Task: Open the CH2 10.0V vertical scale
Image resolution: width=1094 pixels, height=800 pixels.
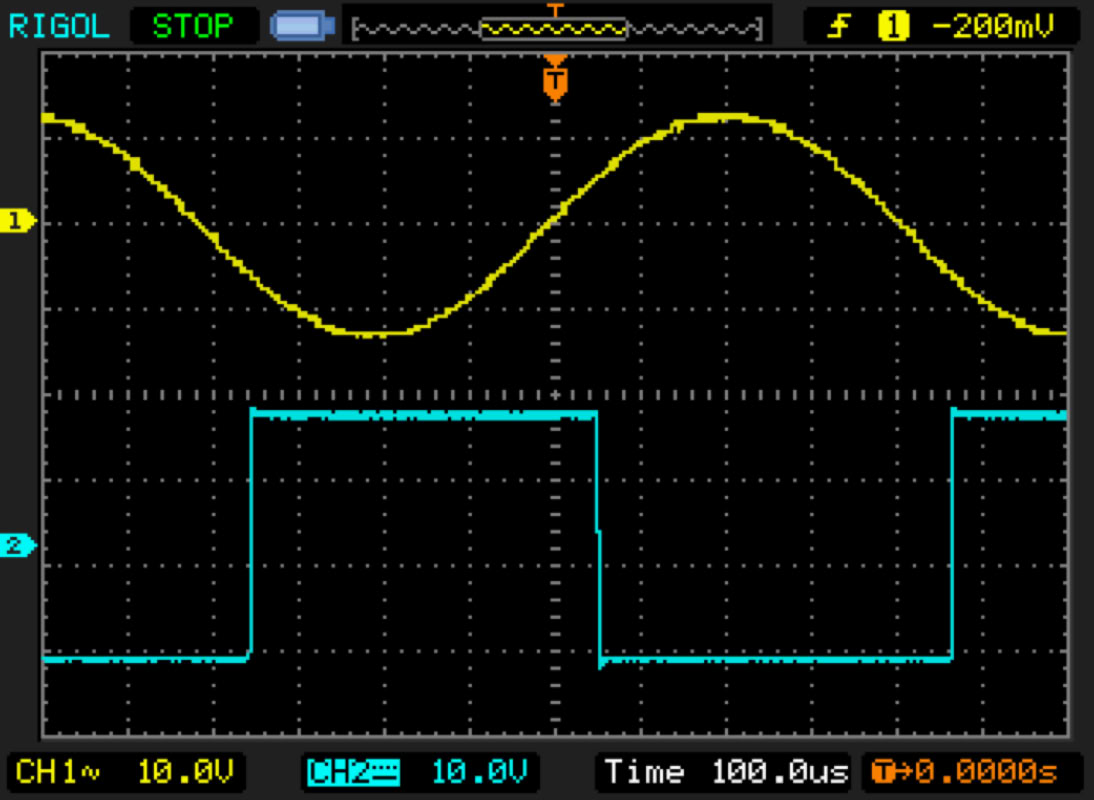Action: click(480, 772)
